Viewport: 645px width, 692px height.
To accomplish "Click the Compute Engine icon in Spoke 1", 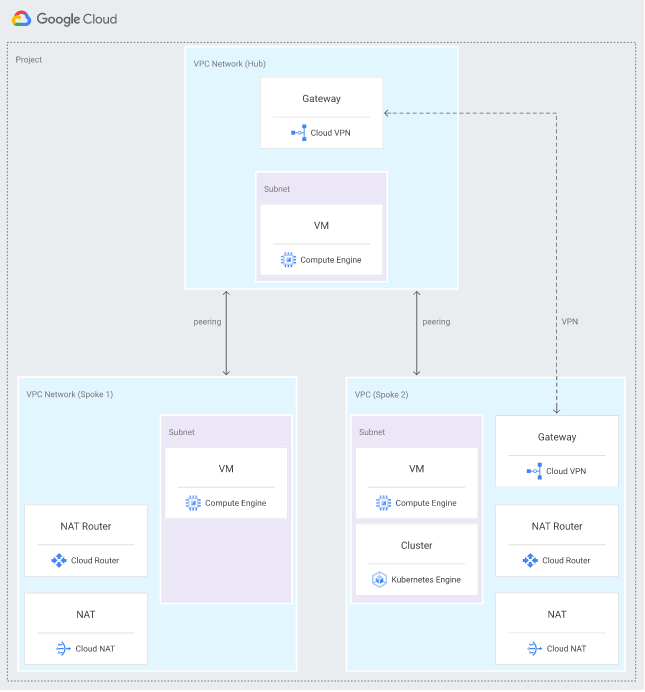I will (193, 503).
